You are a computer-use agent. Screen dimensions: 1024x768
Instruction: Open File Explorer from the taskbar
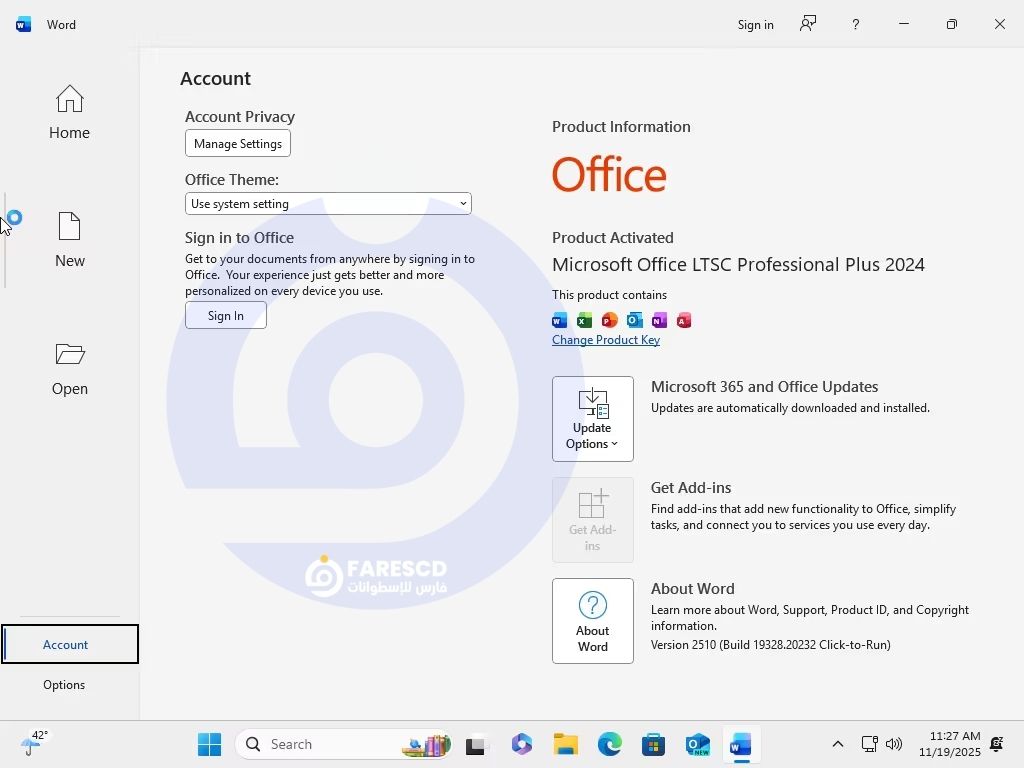point(566,744)
